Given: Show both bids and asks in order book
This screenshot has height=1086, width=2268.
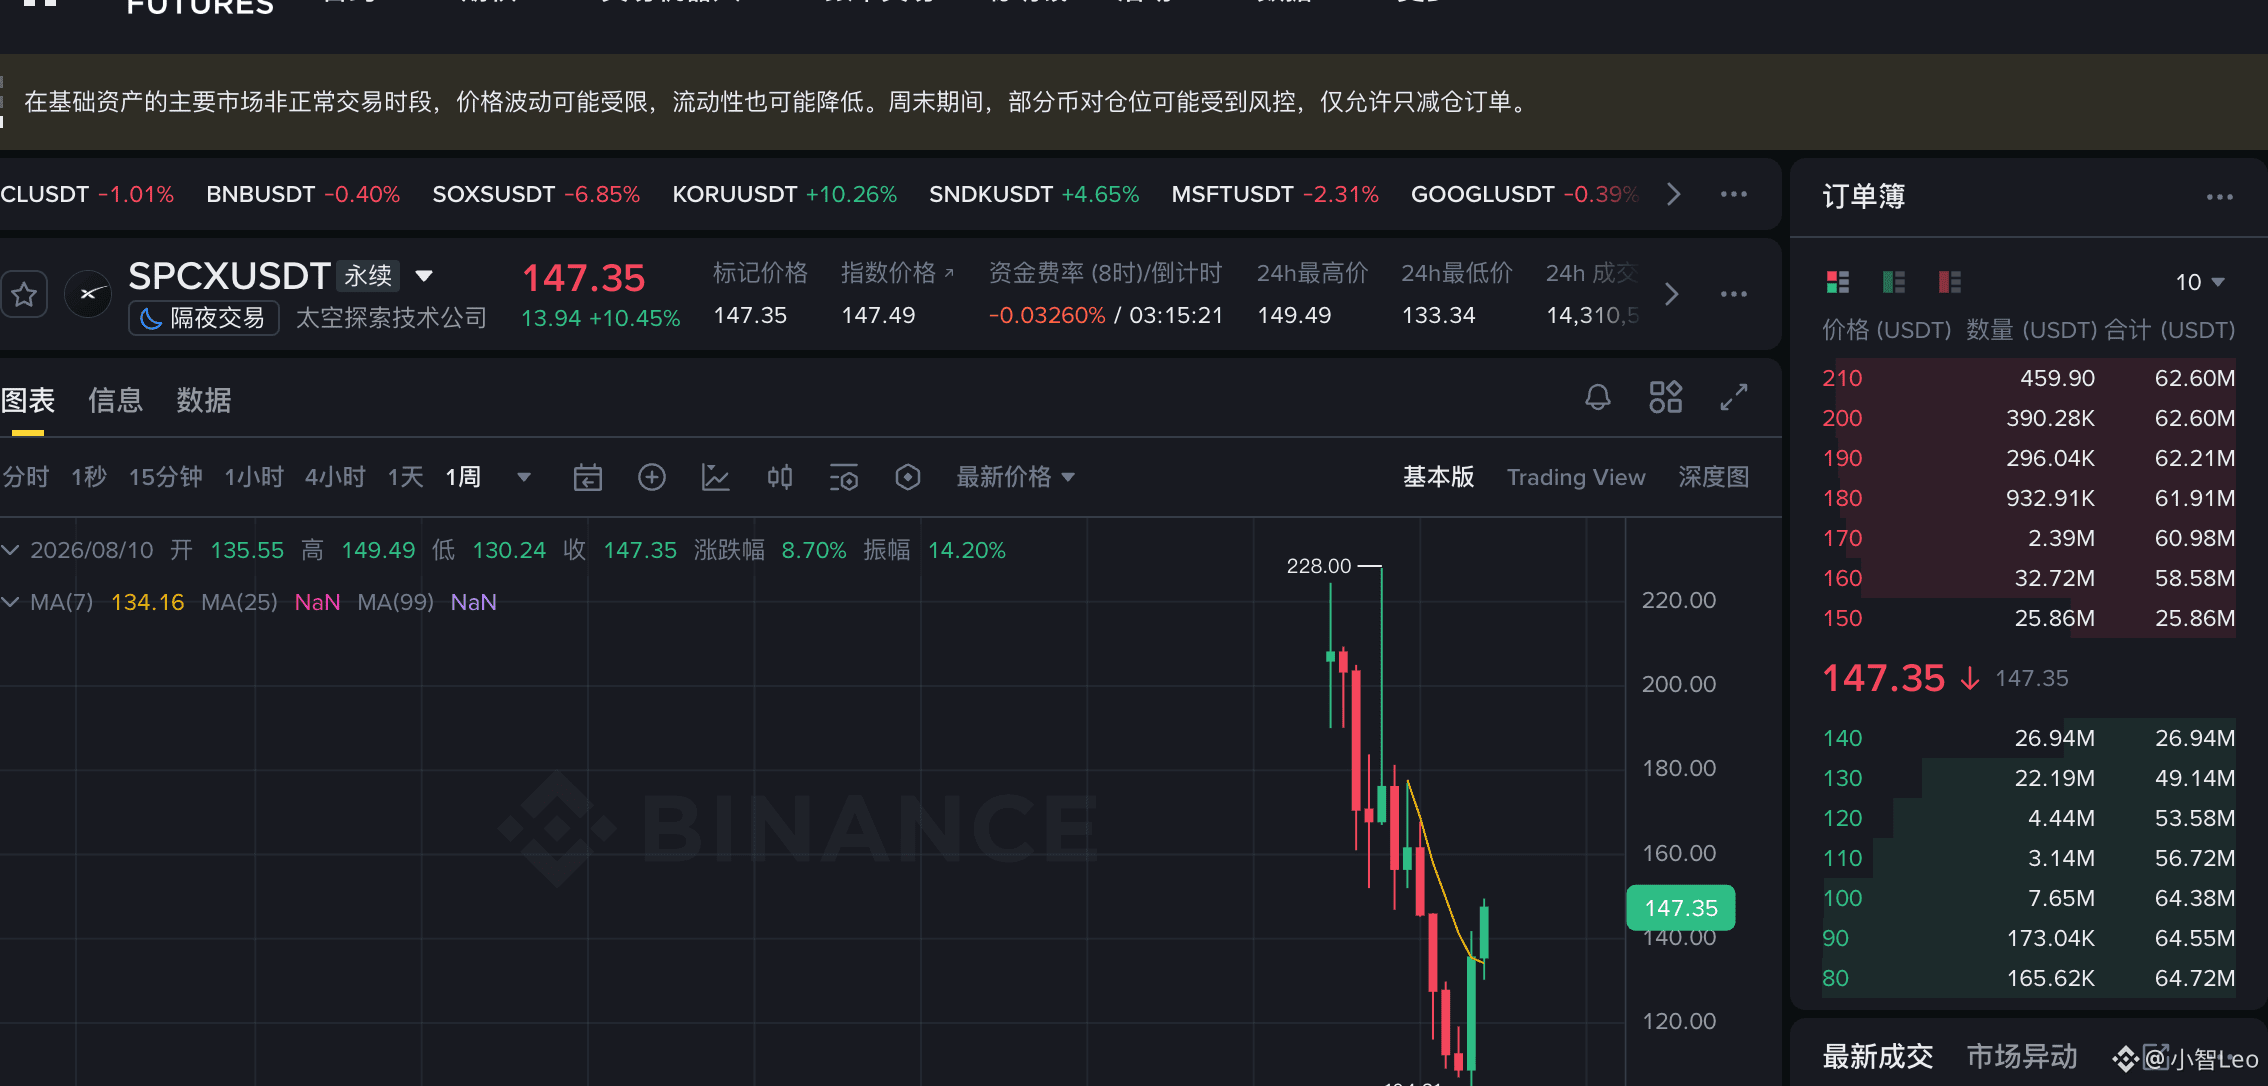Looking at the screenshot, I should point(1838,282).
